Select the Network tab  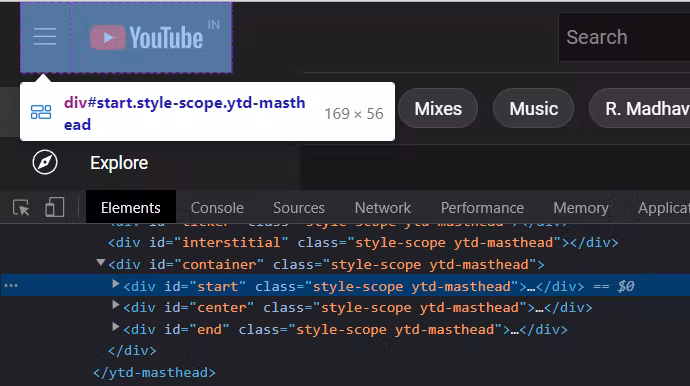[383, 208]
